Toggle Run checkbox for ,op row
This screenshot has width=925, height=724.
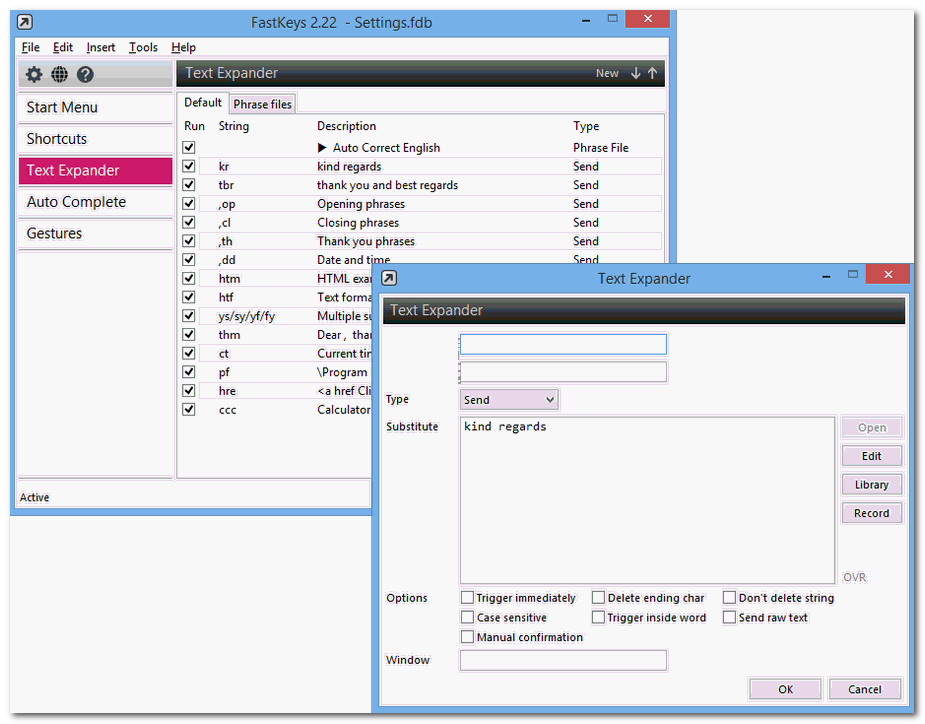pyautogui.click(x=189, y=204)
